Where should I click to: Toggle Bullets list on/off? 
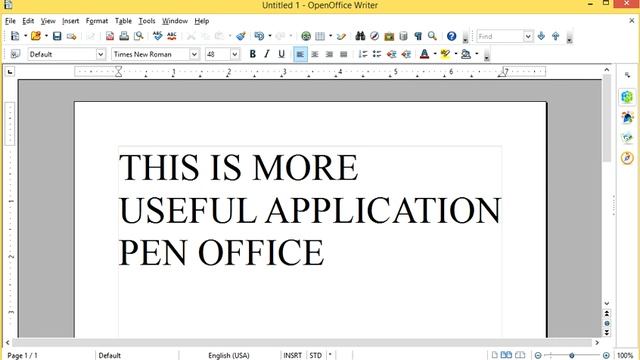click(x=377, y=54)
